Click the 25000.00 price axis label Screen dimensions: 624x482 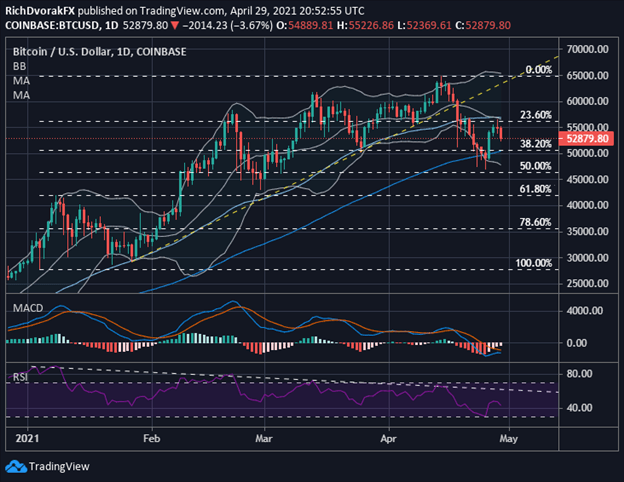(x=587, y=283)
